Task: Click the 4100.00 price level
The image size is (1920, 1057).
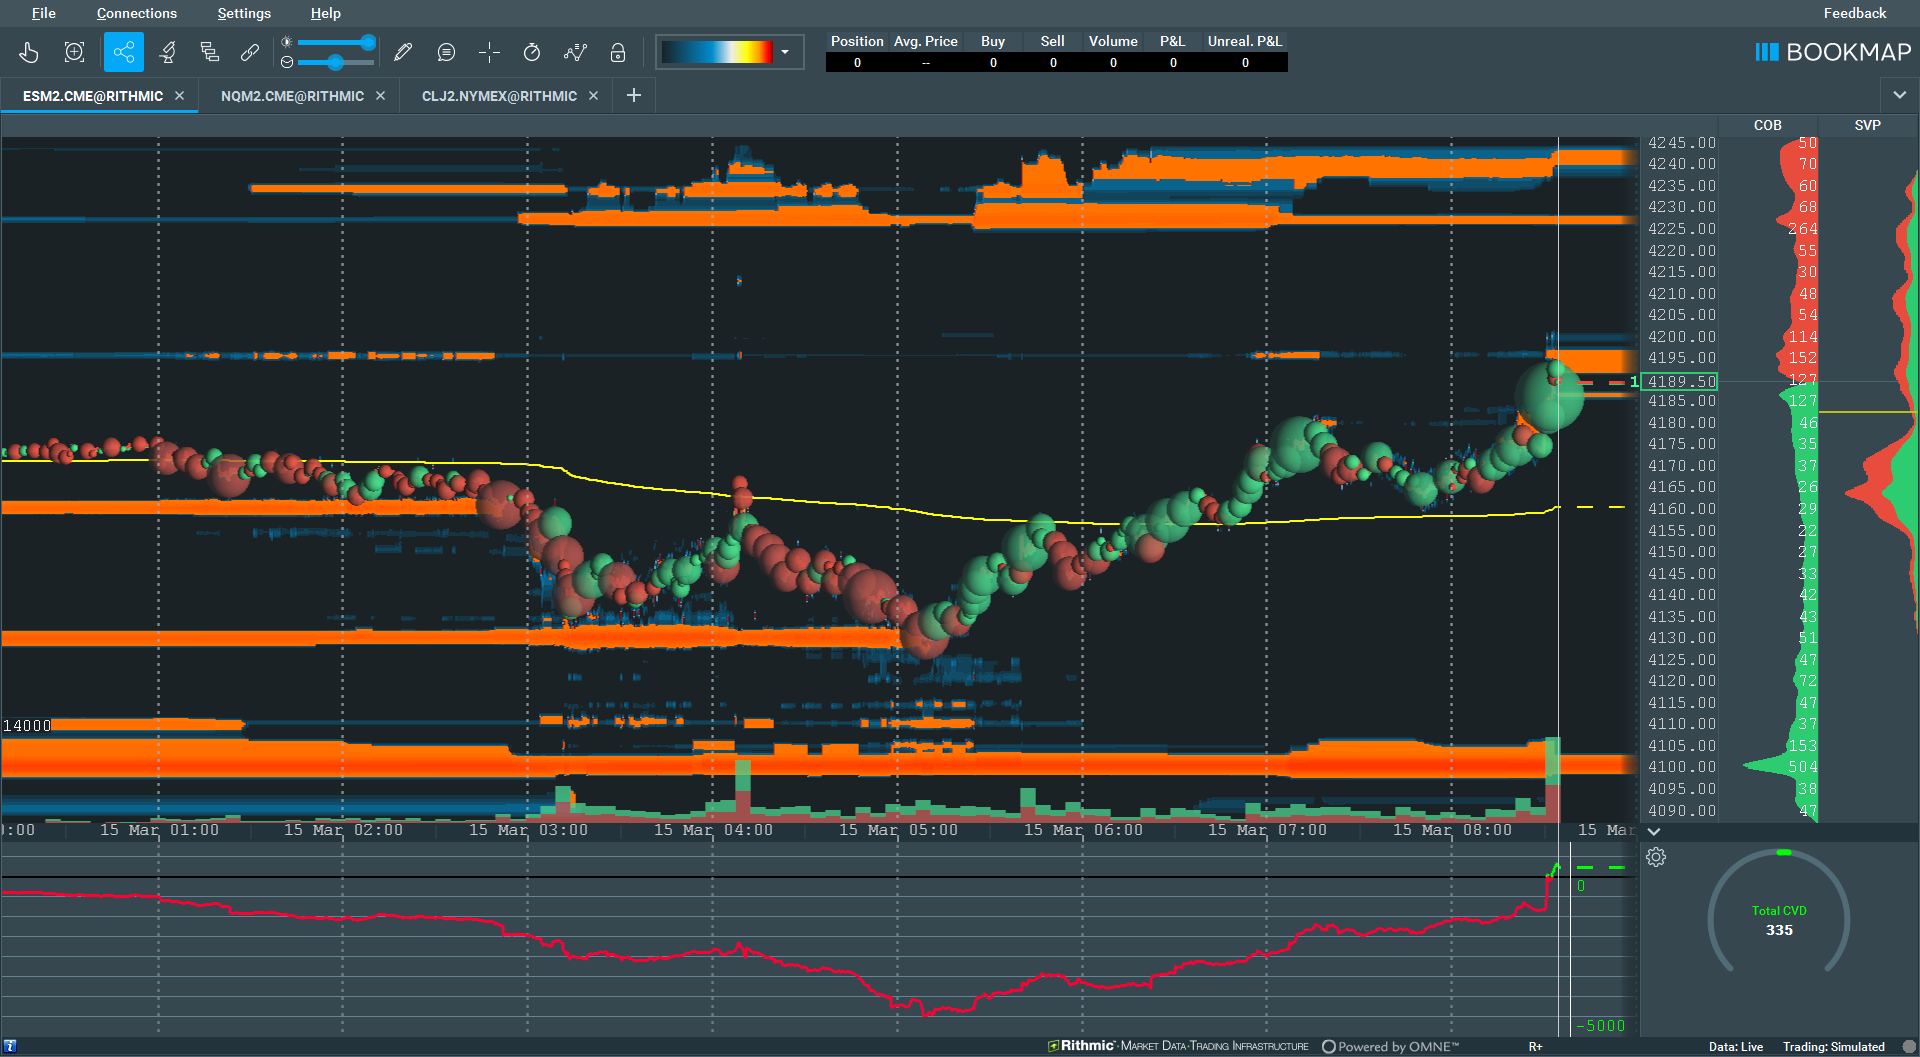Action: click(1682, 767)
